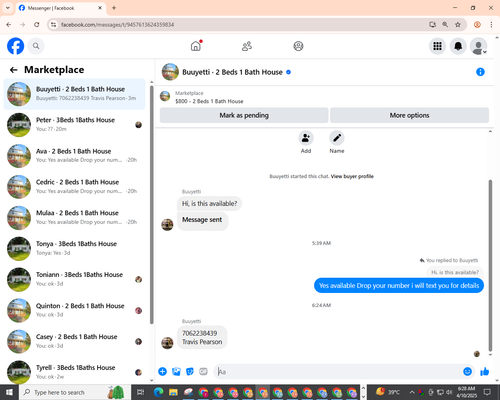
Task: Open Buuyetti - 2 Beds 1 Bath House chat
Action: point(74,94)
